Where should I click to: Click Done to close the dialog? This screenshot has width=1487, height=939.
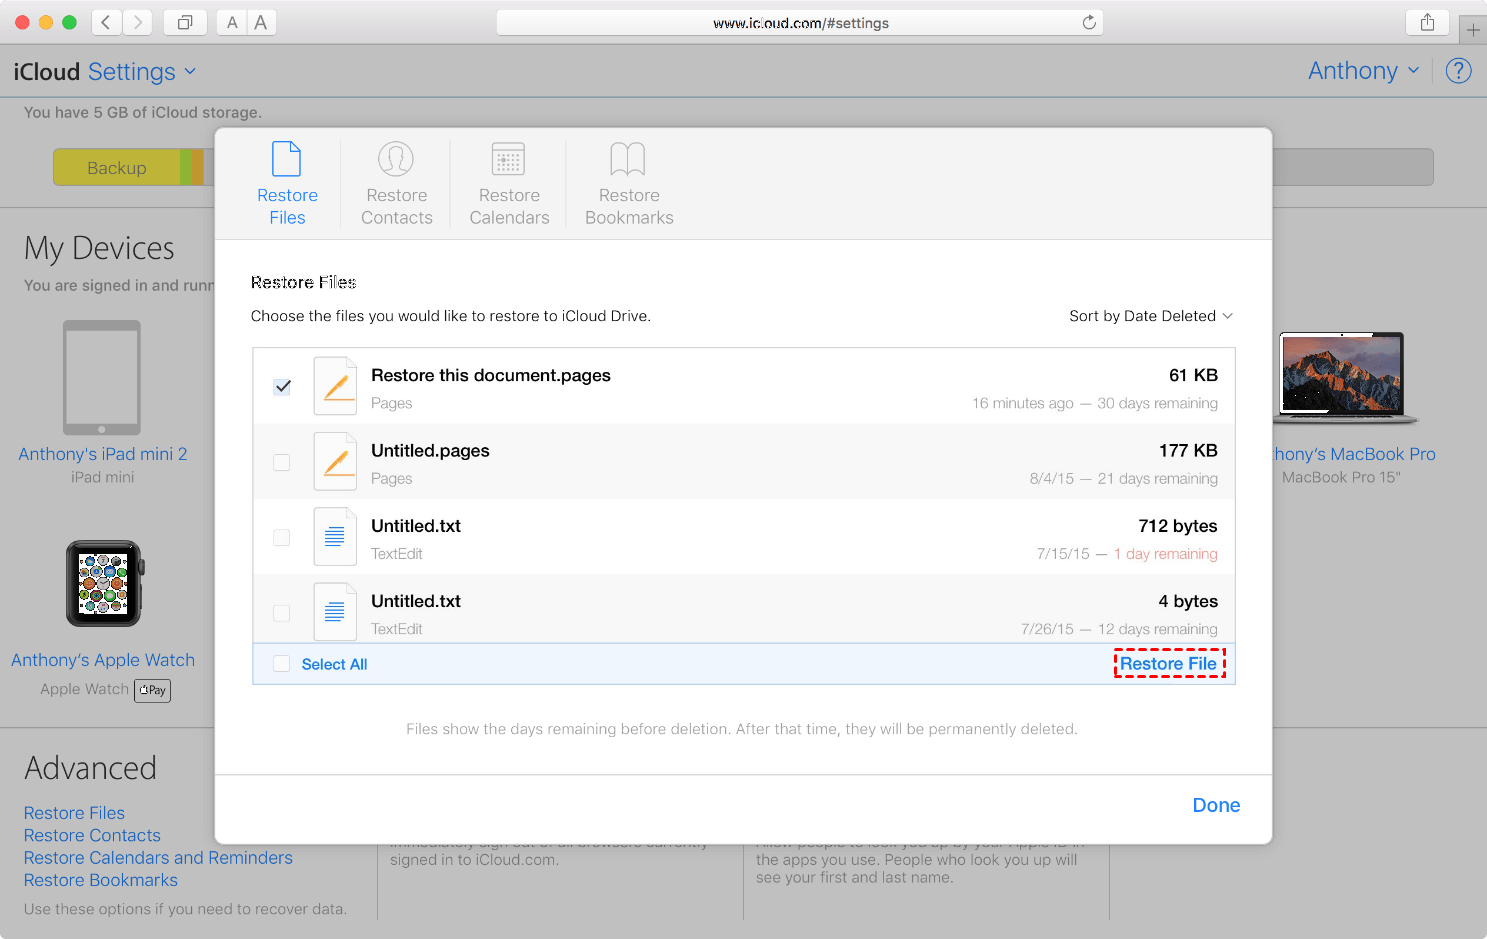[x=1215, y=805]
